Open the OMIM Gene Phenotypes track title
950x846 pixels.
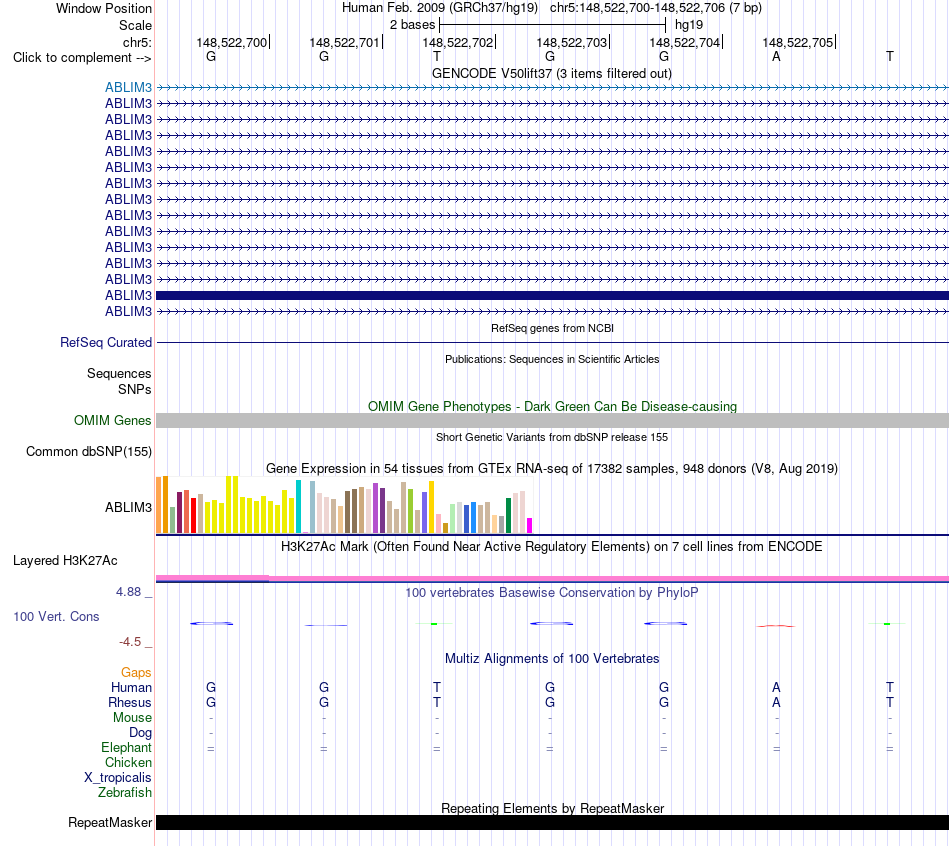coord(552,406)
